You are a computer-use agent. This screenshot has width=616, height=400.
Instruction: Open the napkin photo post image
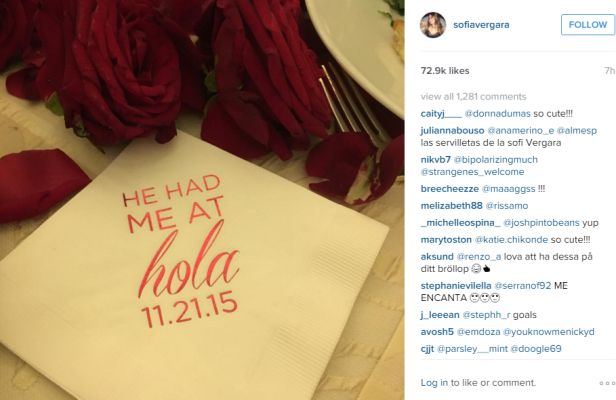click(202, 200)
